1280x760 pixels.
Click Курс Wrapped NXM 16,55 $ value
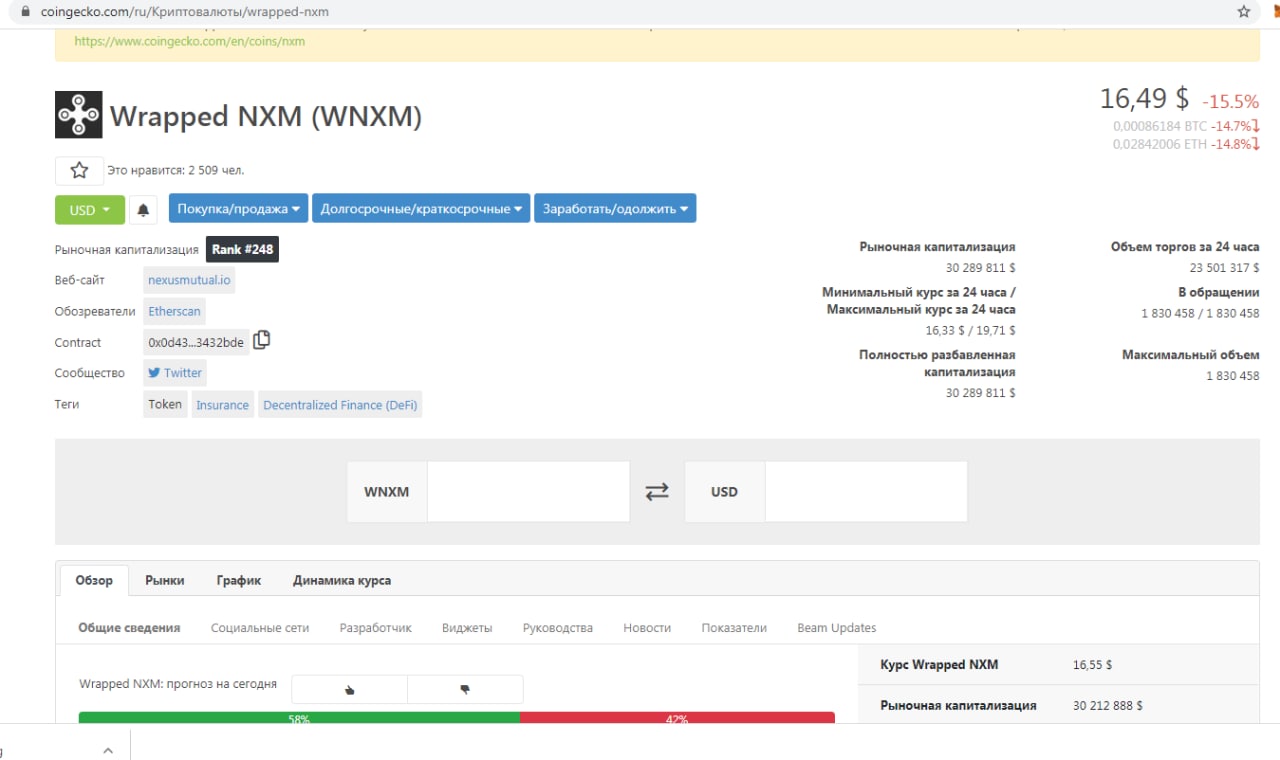pos(1092,664)
